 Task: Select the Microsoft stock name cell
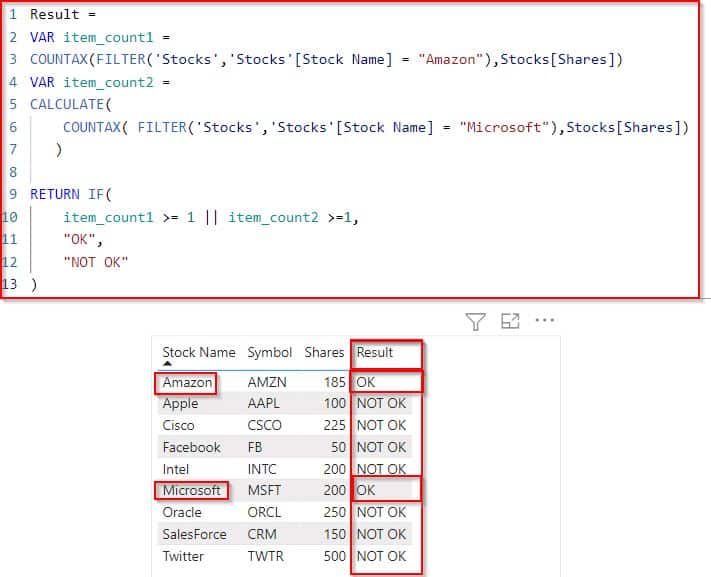[x=191, y=490]
